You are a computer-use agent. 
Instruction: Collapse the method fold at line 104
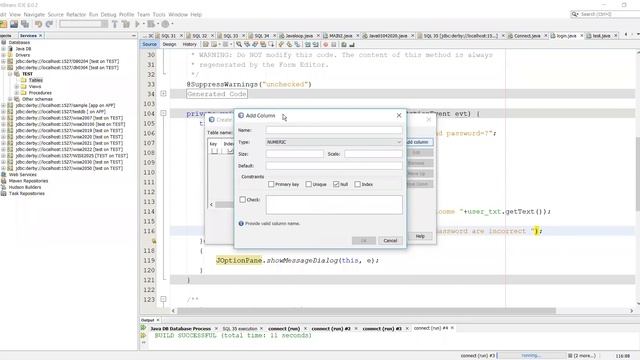pyautogui.click(x=163, y=113)
